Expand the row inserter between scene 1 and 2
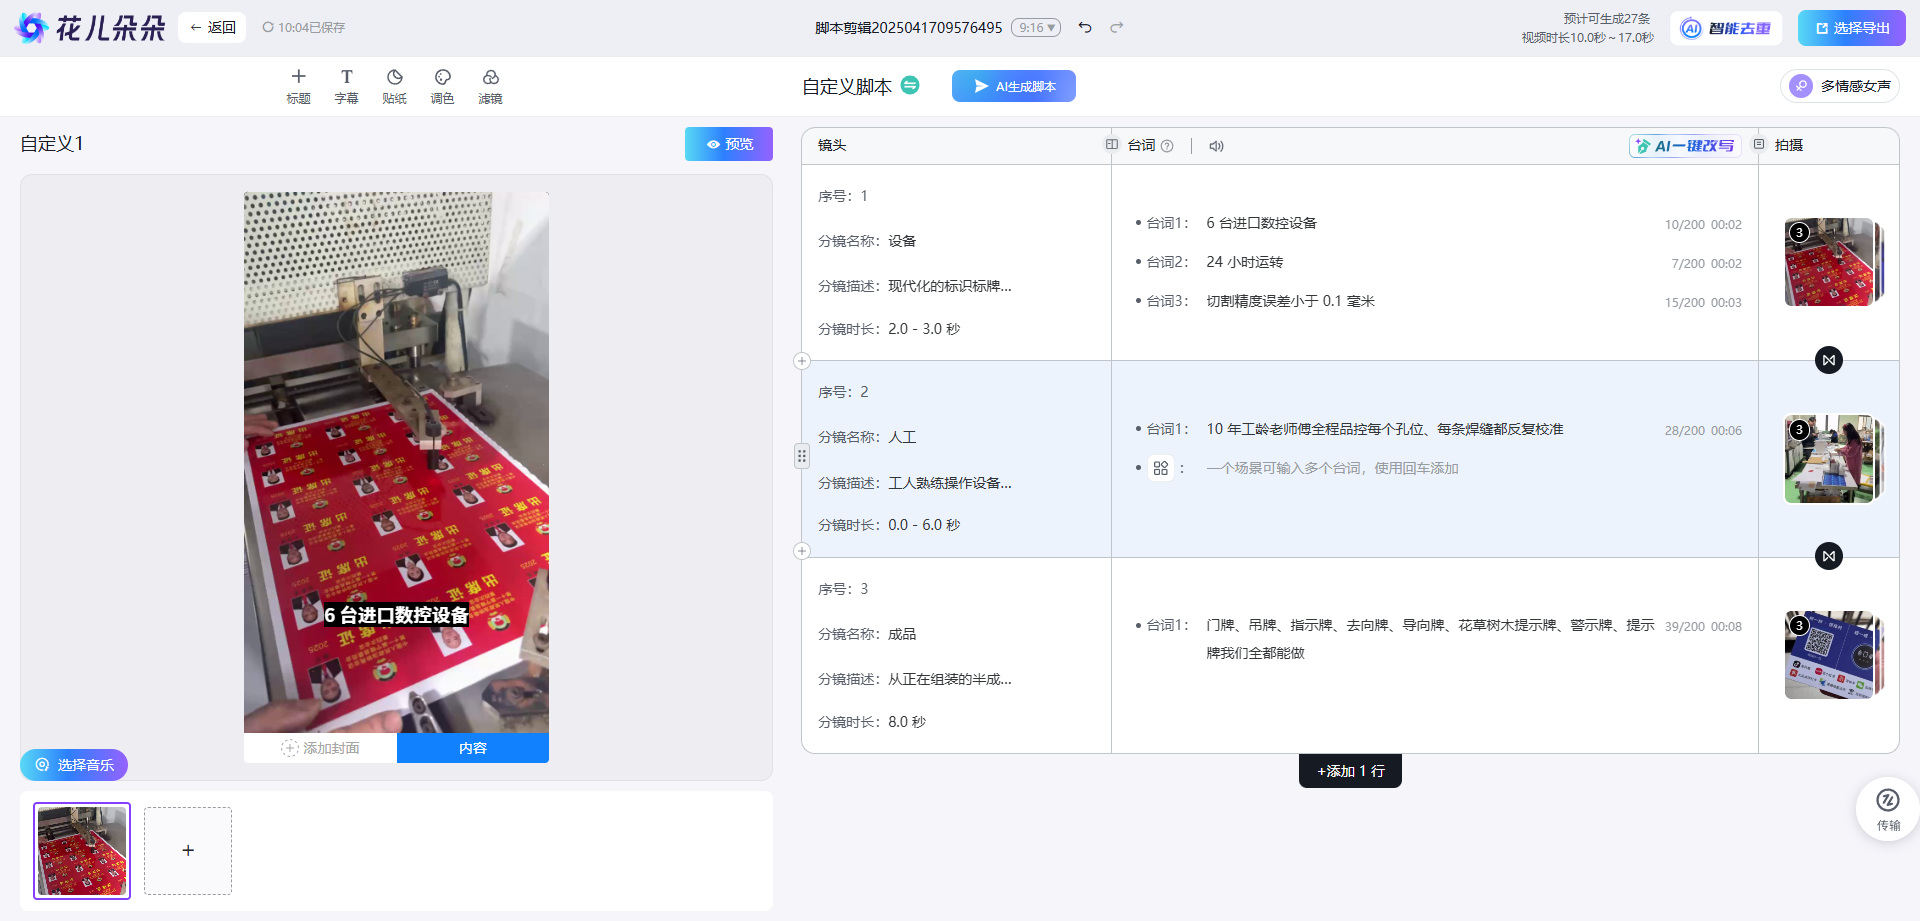Image resolution: width=1920 pixels, height=921 pixels. pyautogui.click(x=801, y=360)
